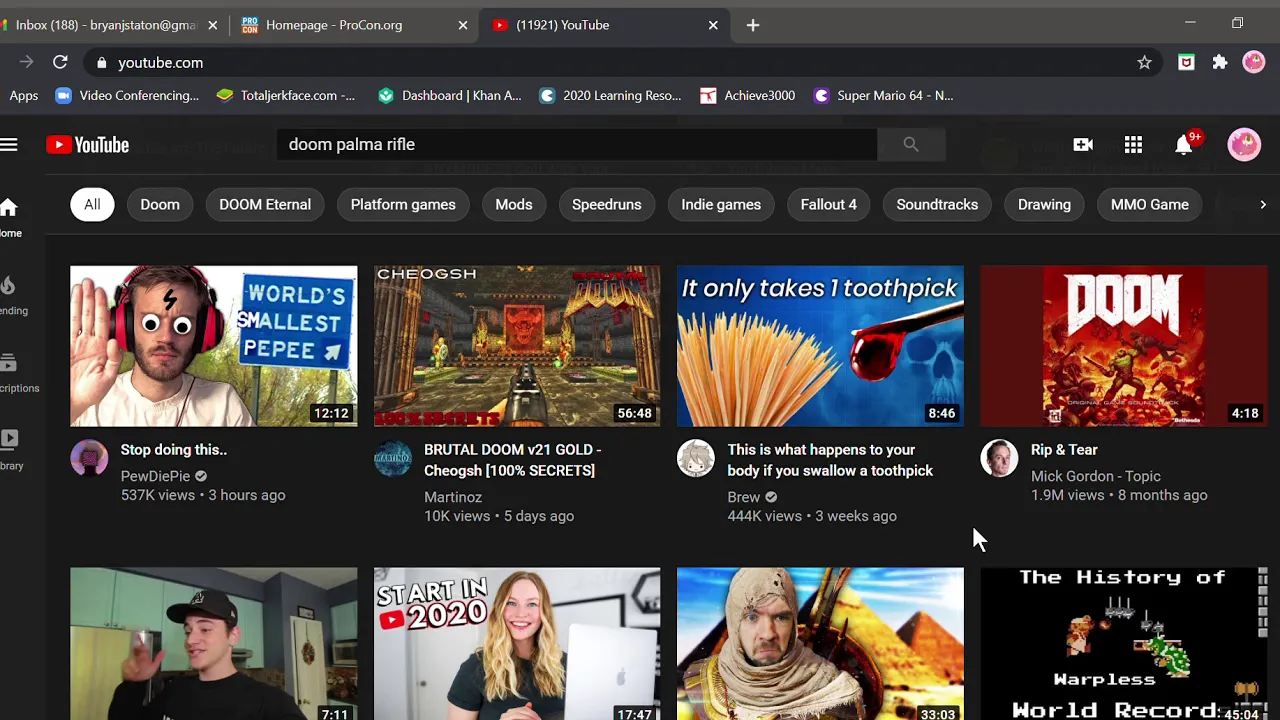Image resolution: width=1280 pixels, height=720 pixels.
Task: Select the Soundtracks chip
Action: tap(937, 205)
